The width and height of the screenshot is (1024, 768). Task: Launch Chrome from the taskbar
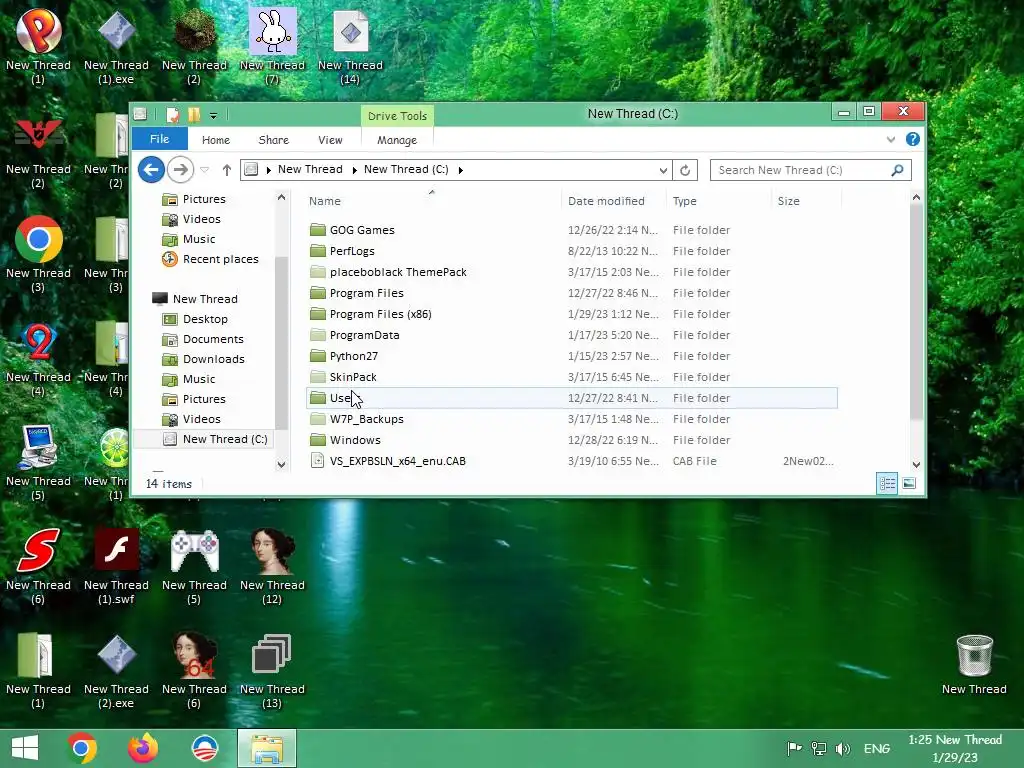81,748
